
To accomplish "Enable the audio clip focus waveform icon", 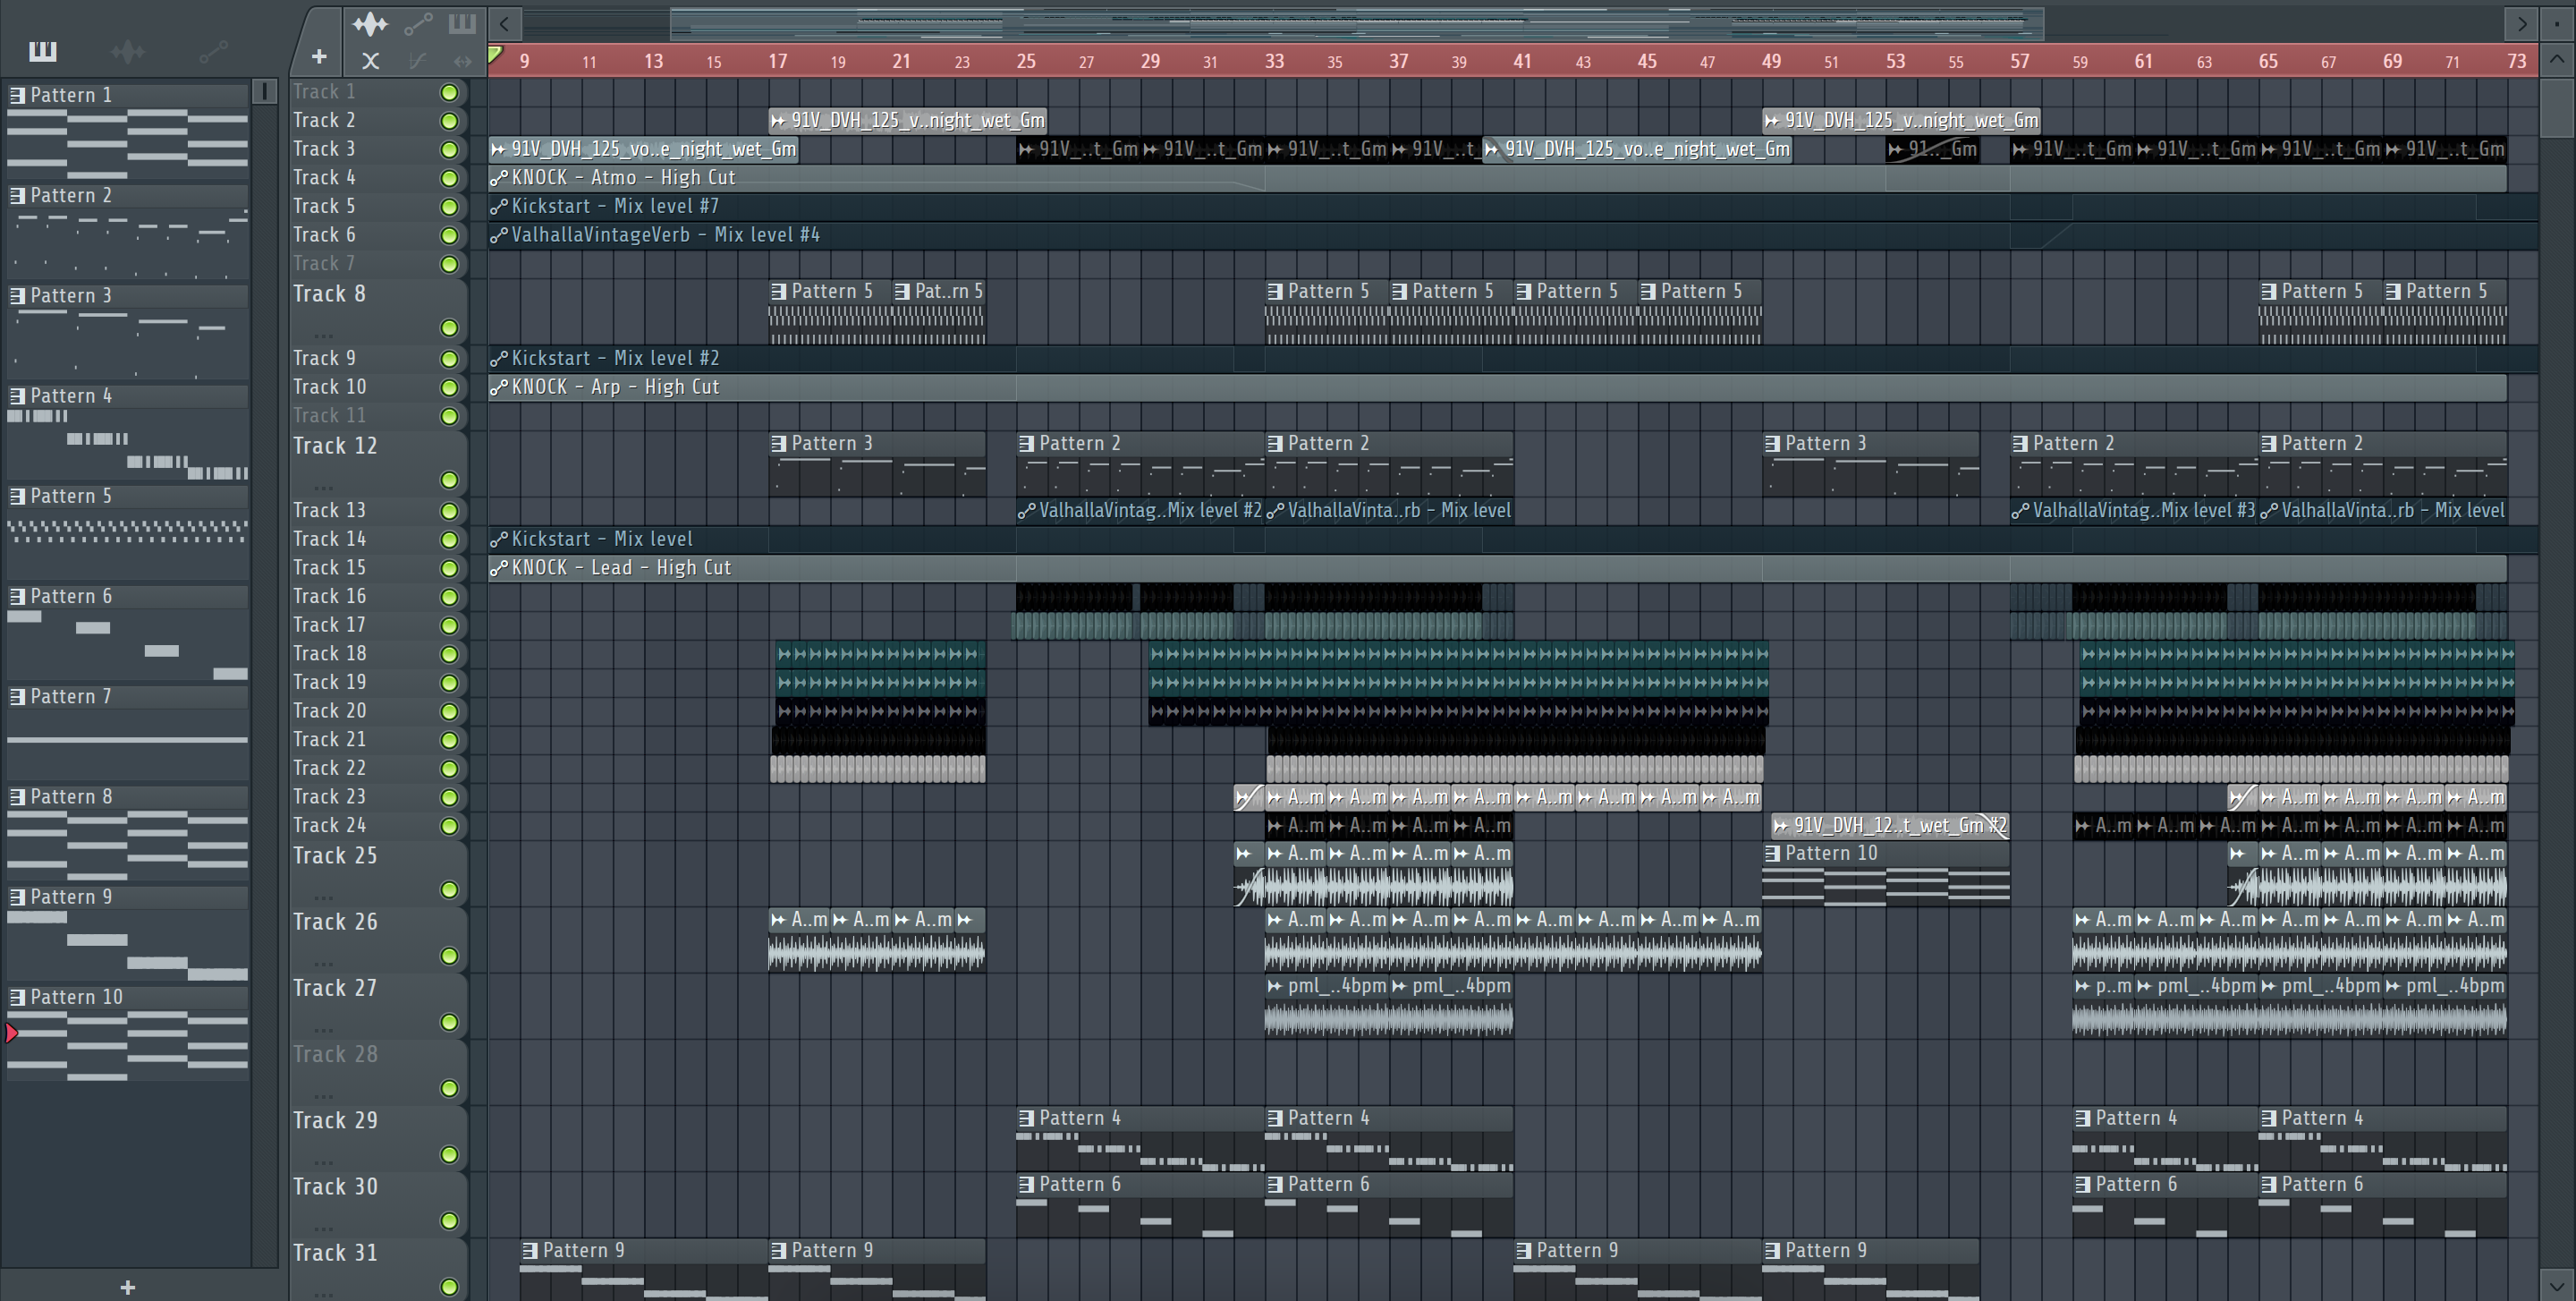I will pos(370,23).
